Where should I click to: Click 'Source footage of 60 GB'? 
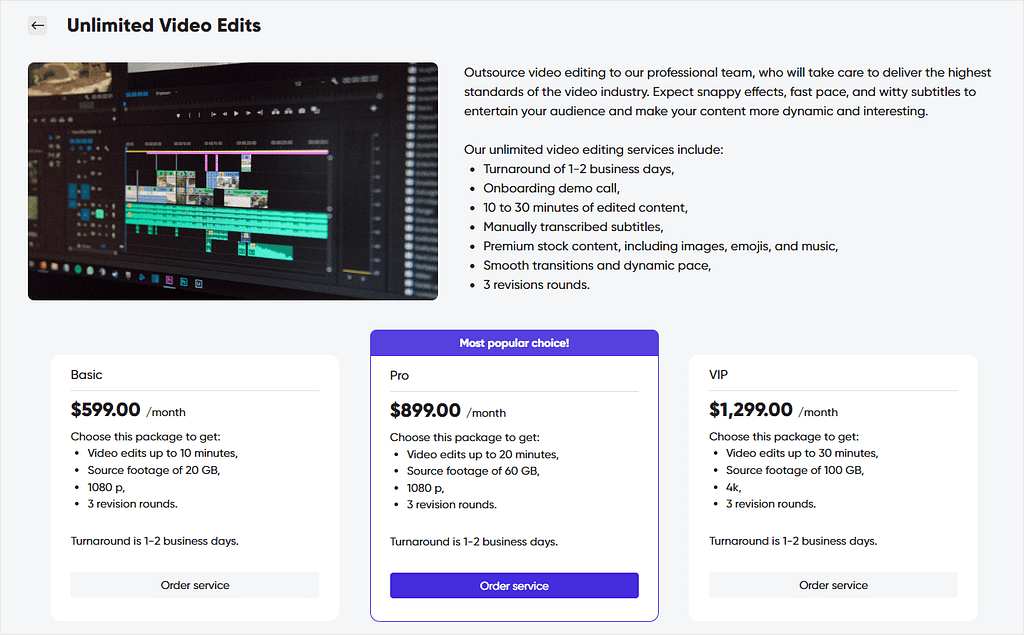[473, 471]
